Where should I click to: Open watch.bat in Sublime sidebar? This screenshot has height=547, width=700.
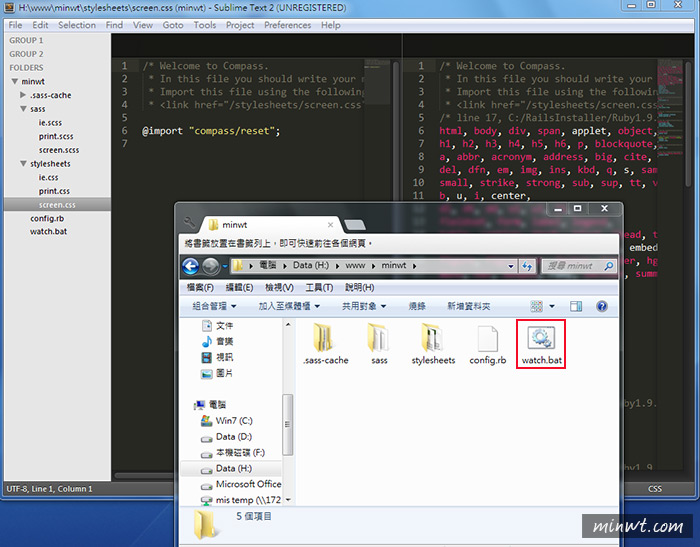click(48, 231)
